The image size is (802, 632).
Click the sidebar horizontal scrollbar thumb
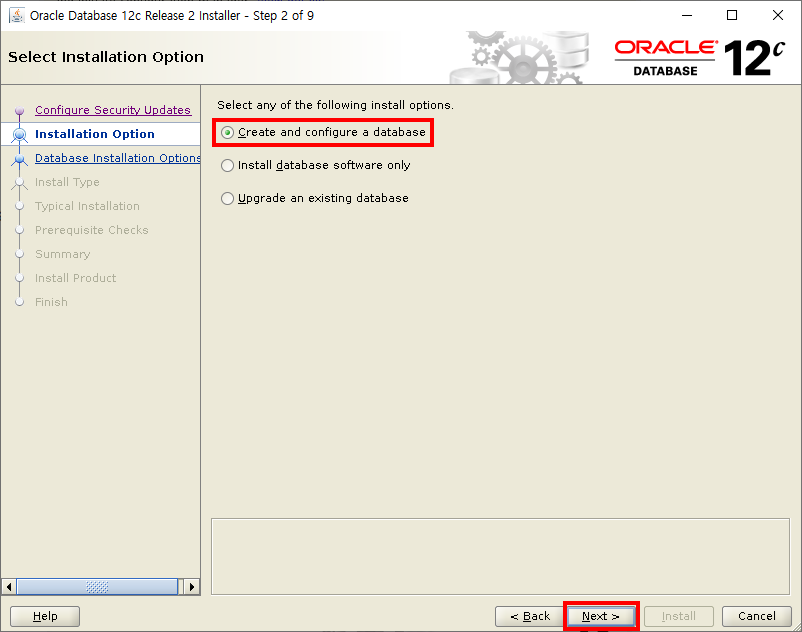tap(97, 586)
